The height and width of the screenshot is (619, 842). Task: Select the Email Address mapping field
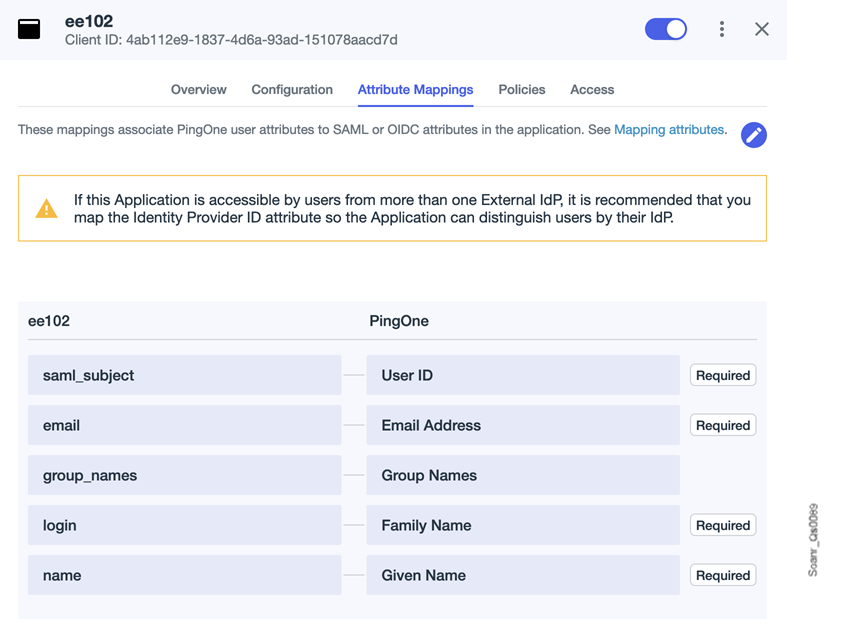click(x=523, y=425)
